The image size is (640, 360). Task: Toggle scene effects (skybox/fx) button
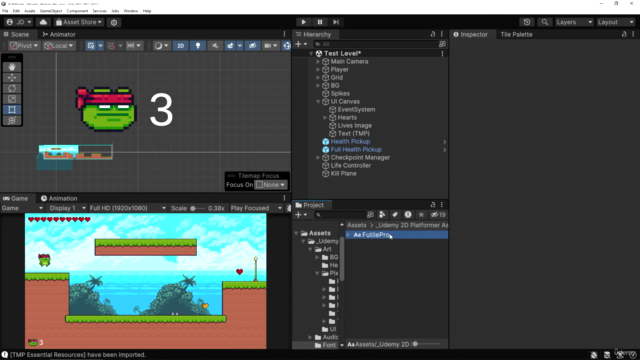231,46
